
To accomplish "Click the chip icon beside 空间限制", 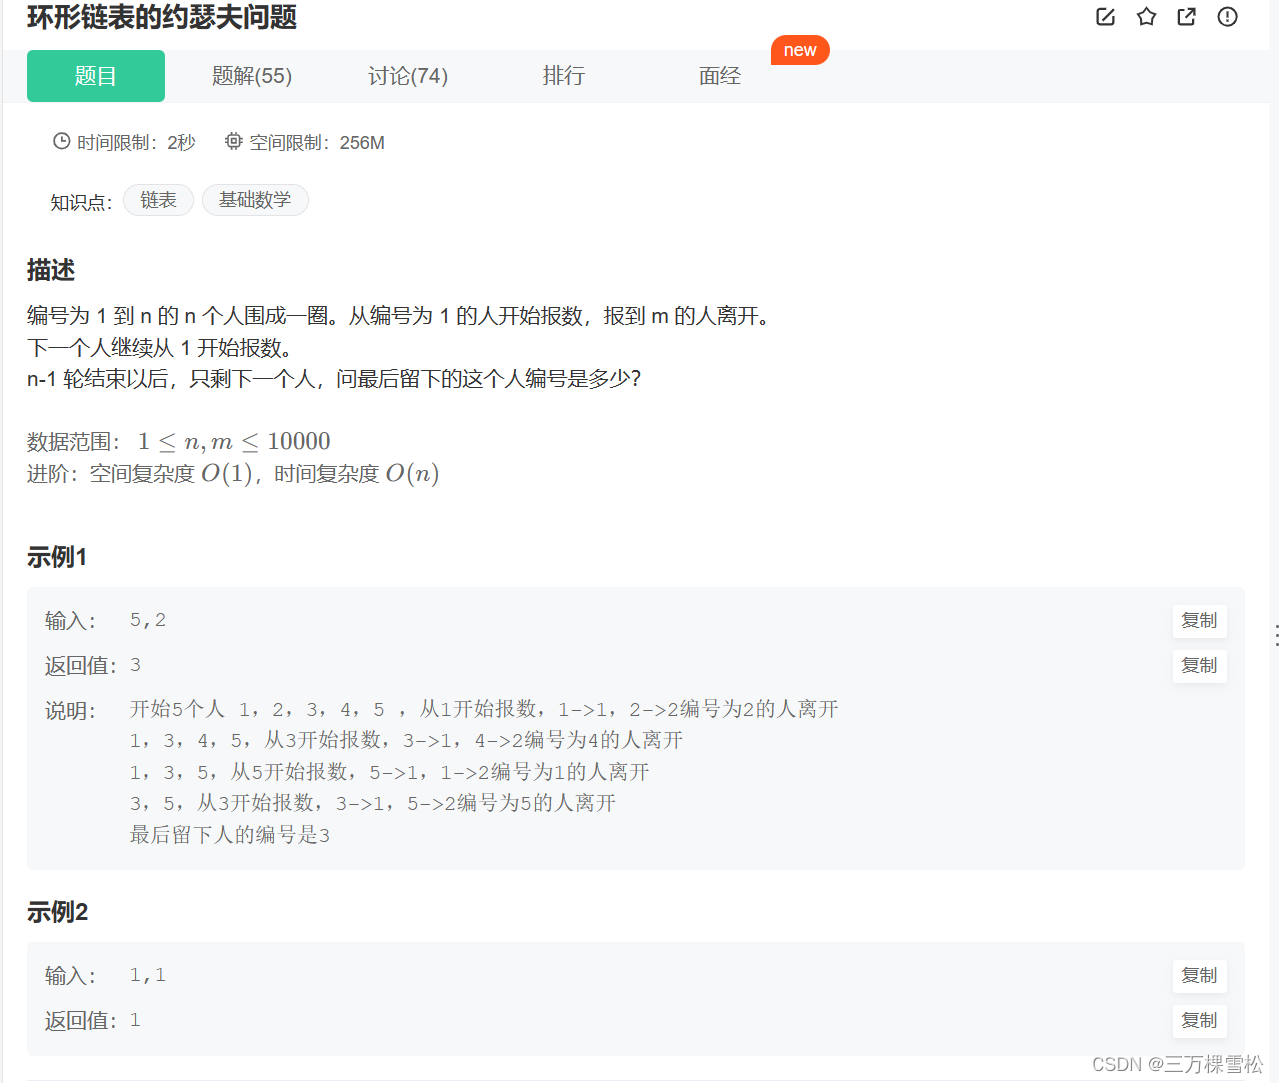I will [233, 142].
